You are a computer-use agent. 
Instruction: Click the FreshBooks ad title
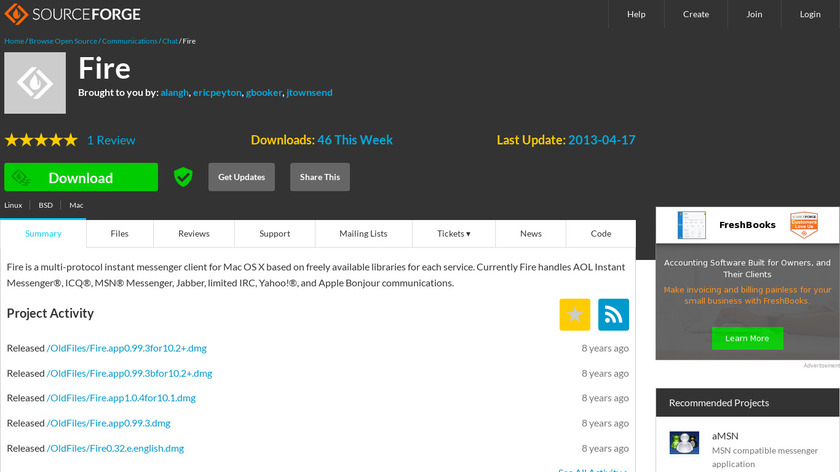pos(747,225)
